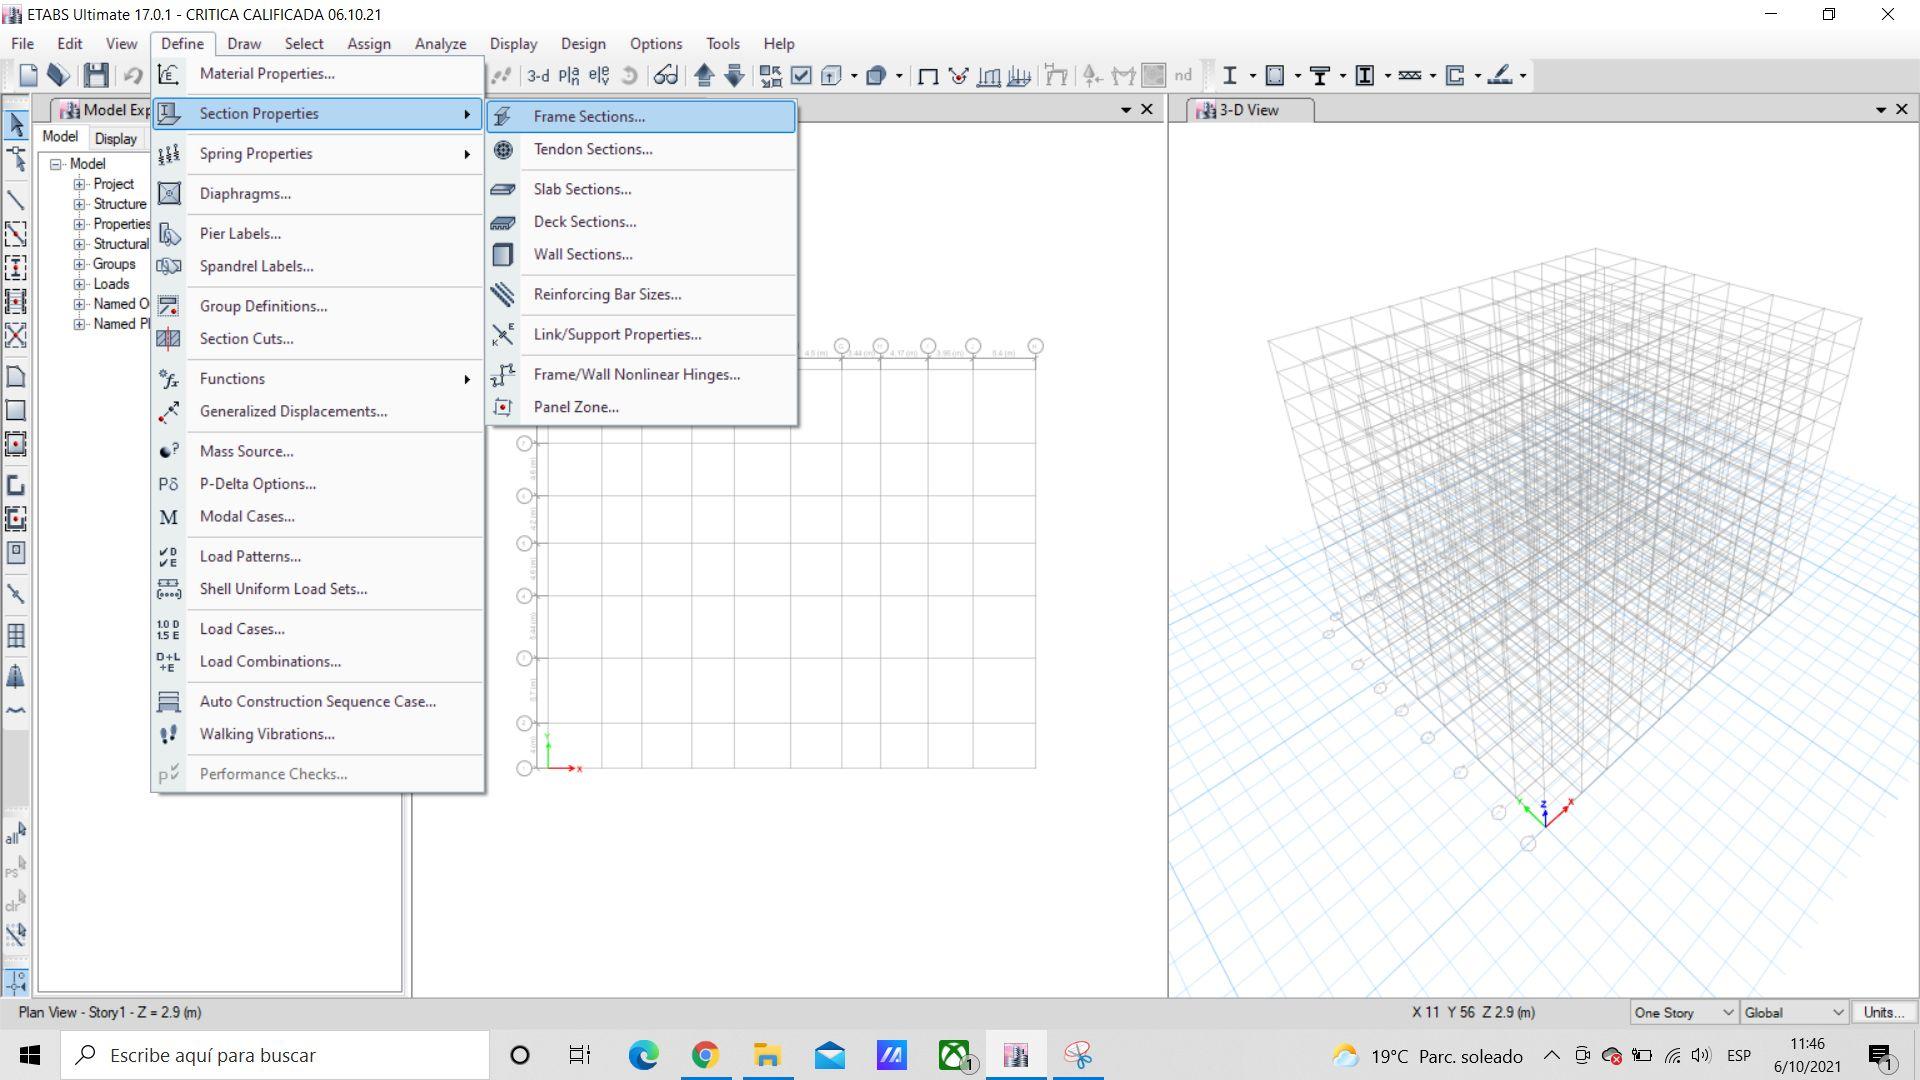The height and width of the screenshot is (1080, 1920).
Task: Open Slab Sections from submenu
Action: click(x=582, y=189)
